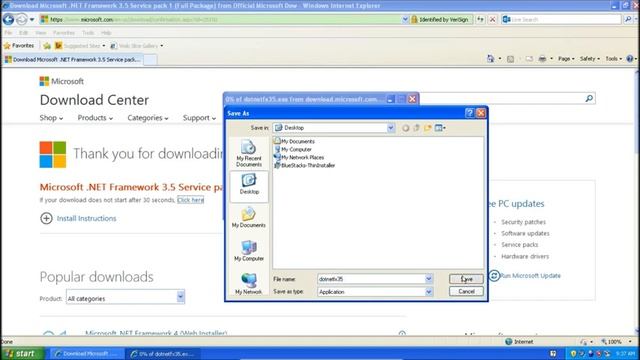Viewport: 640px width, 360px height.
Task: Select the Download Microsoft .NET Framework browser tab
Action: pyautogui.click(x=73, y=60)
